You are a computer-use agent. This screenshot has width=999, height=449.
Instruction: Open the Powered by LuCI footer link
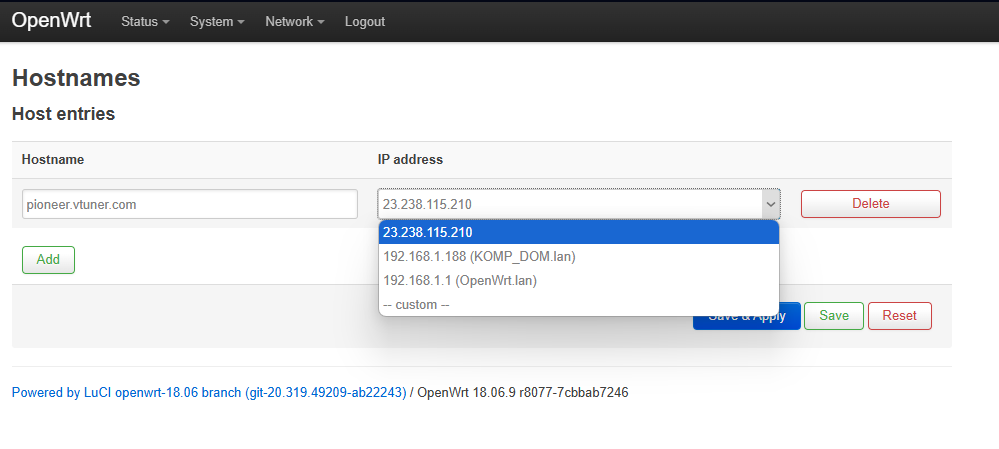(209, 392)
